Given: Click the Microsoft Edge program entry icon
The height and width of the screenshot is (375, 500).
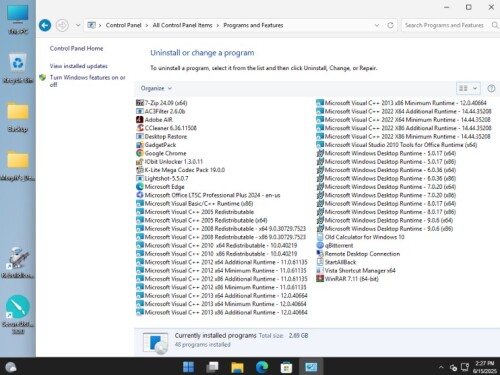Looking at the screenshot, I should tap(140, 186).
